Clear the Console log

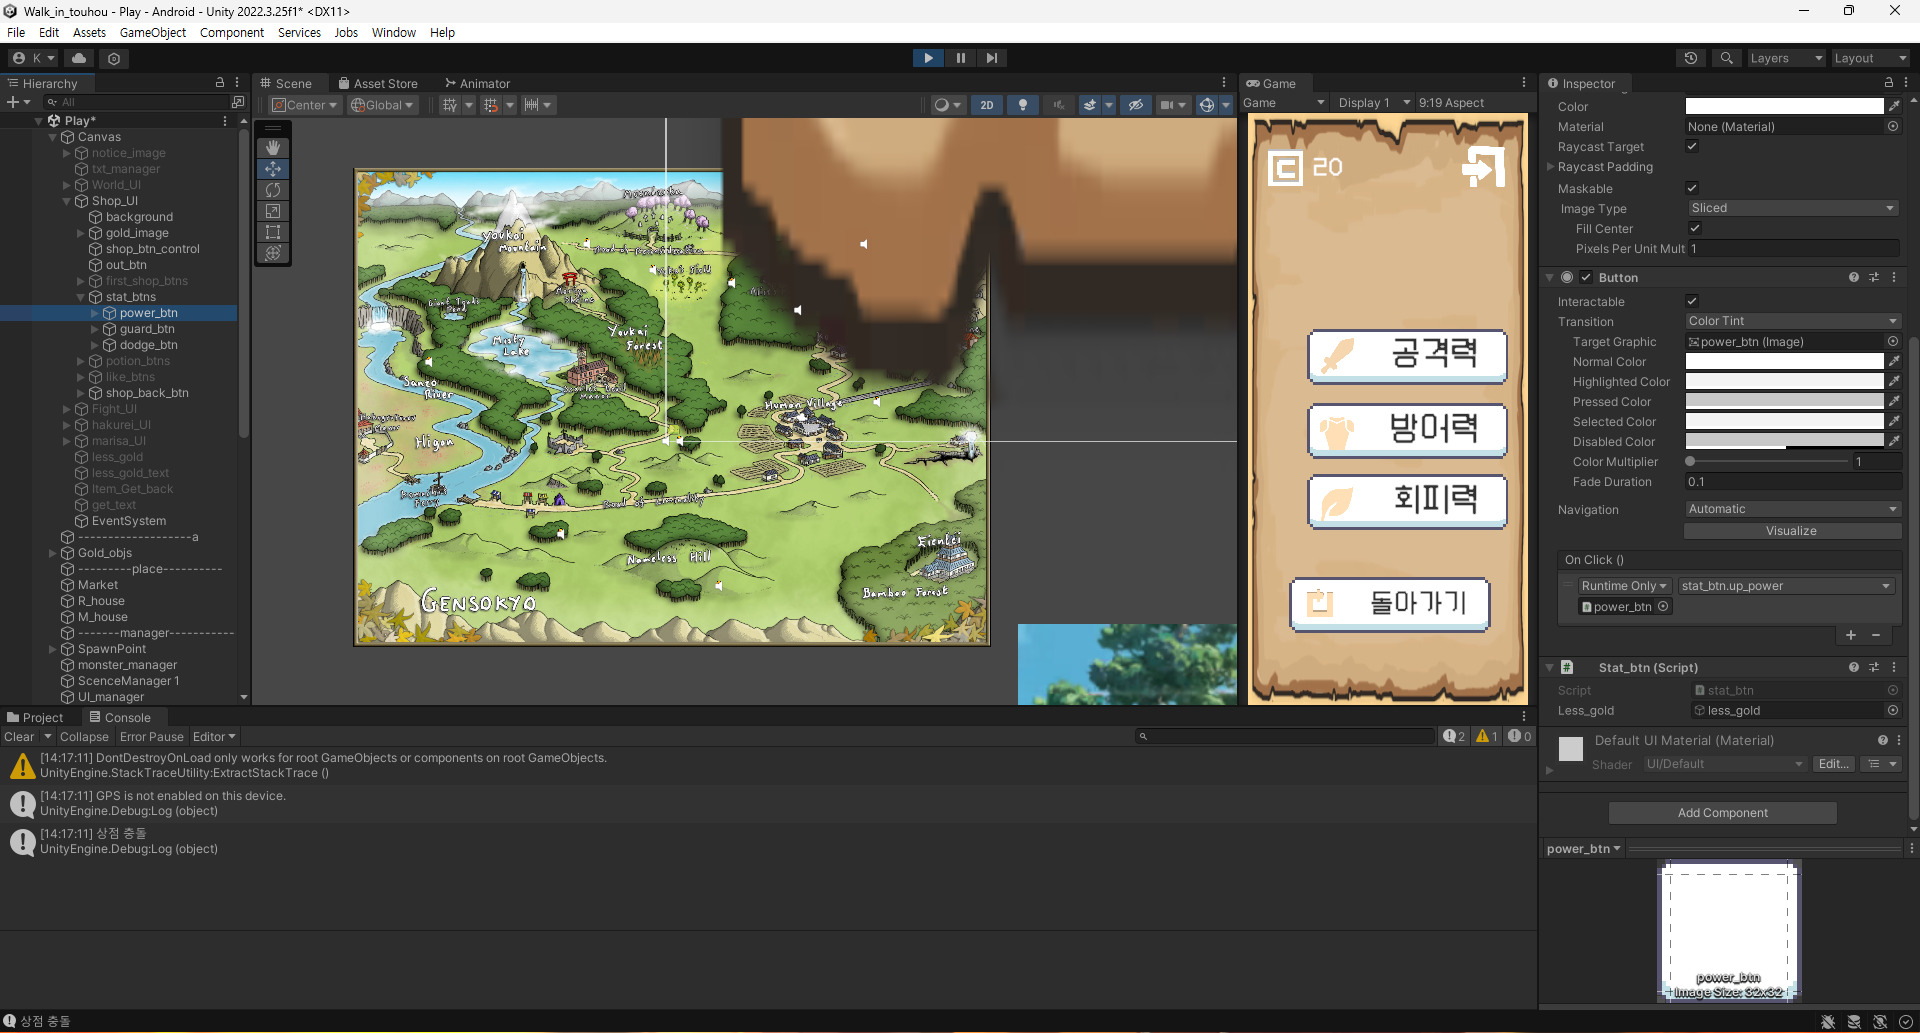pos(19,737)
